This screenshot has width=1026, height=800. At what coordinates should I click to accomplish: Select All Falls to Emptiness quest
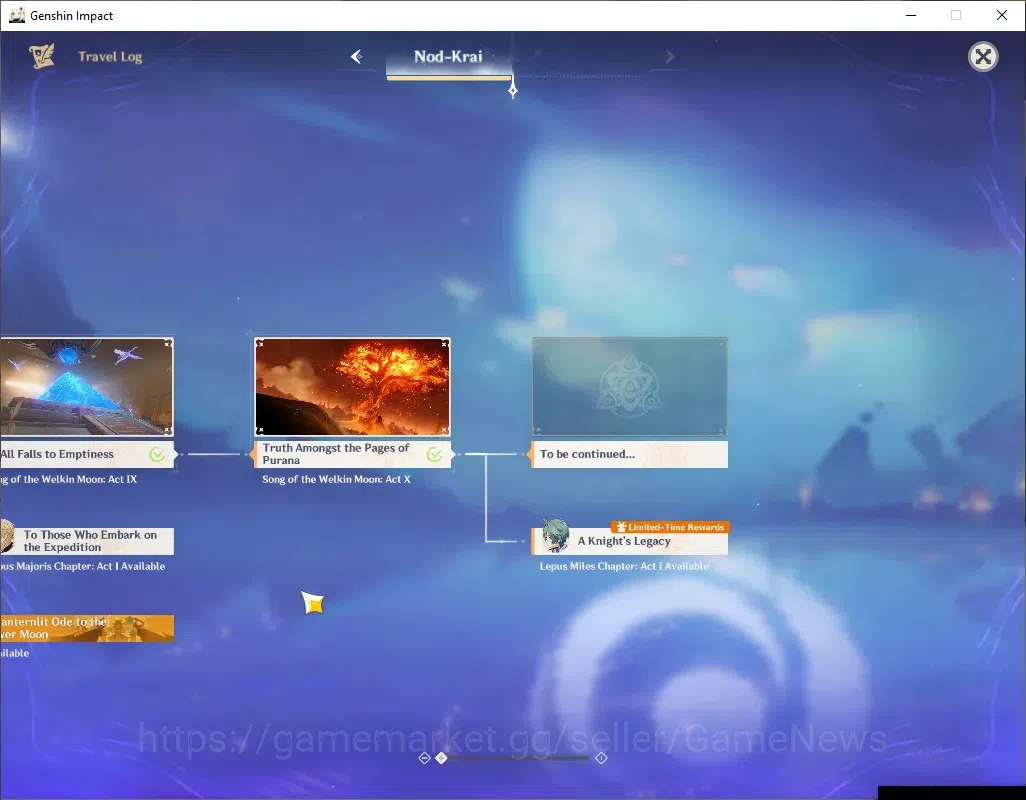point(86,454)
